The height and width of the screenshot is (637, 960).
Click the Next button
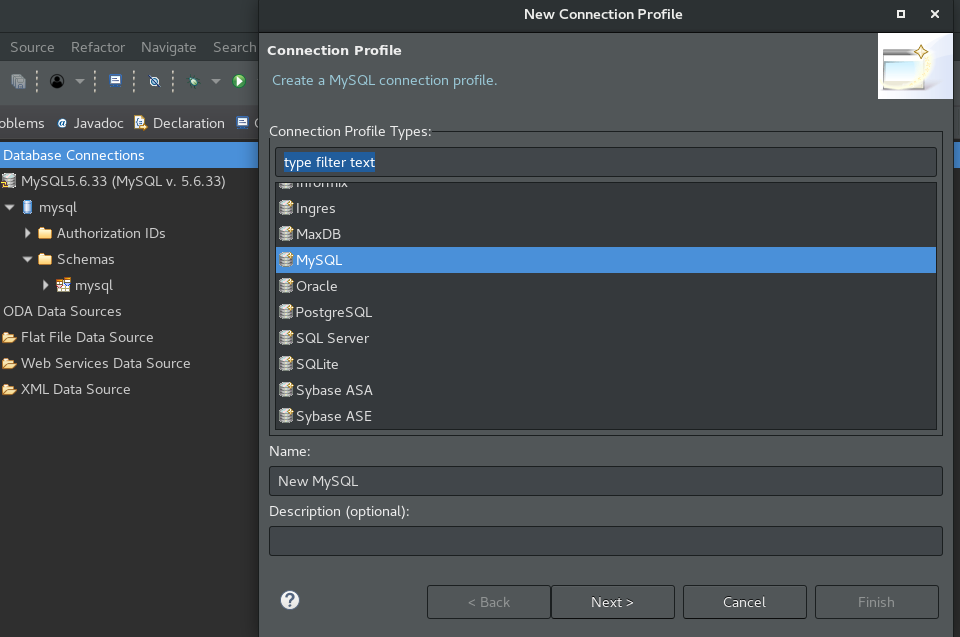click(x=612, y=601)
